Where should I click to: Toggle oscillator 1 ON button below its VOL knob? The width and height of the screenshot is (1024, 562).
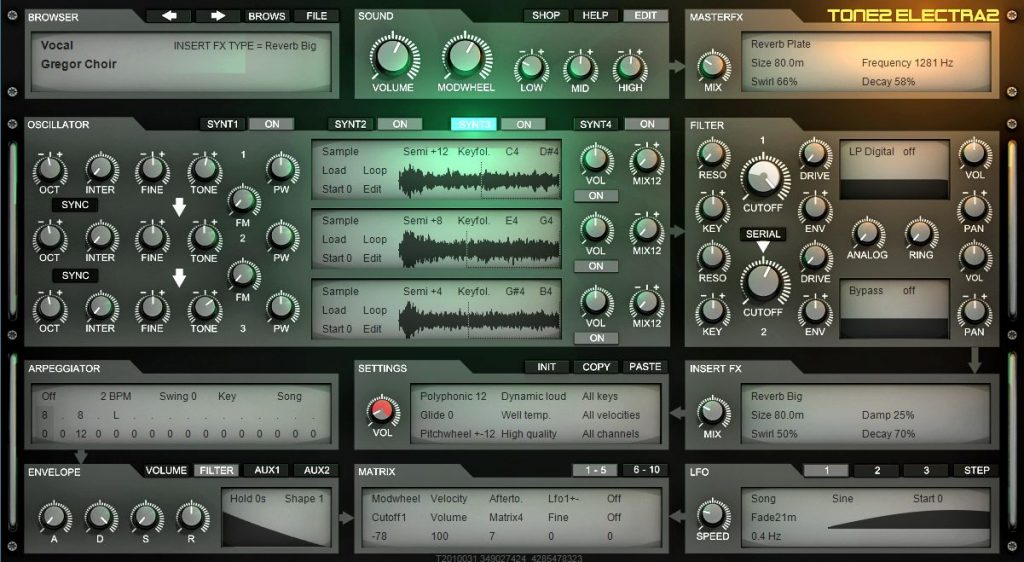point(596,196)
